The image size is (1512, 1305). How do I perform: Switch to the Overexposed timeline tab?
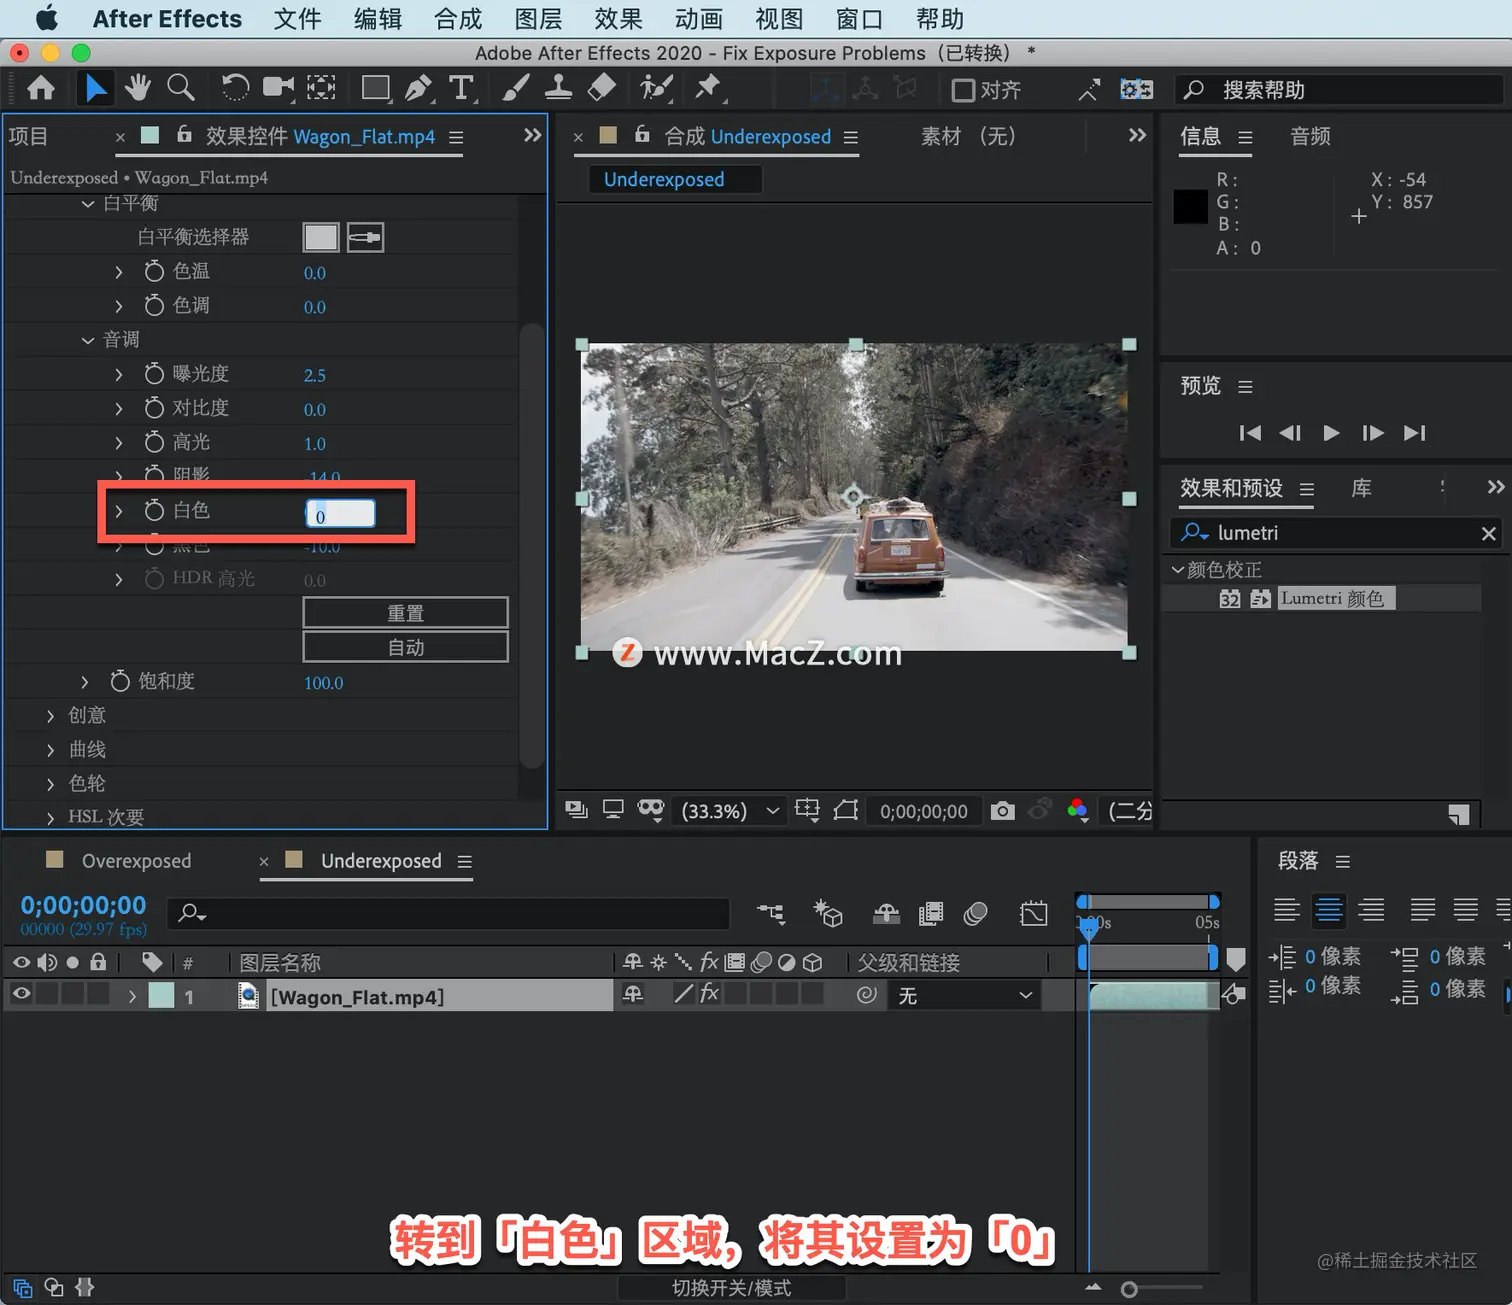pos(136,861)
